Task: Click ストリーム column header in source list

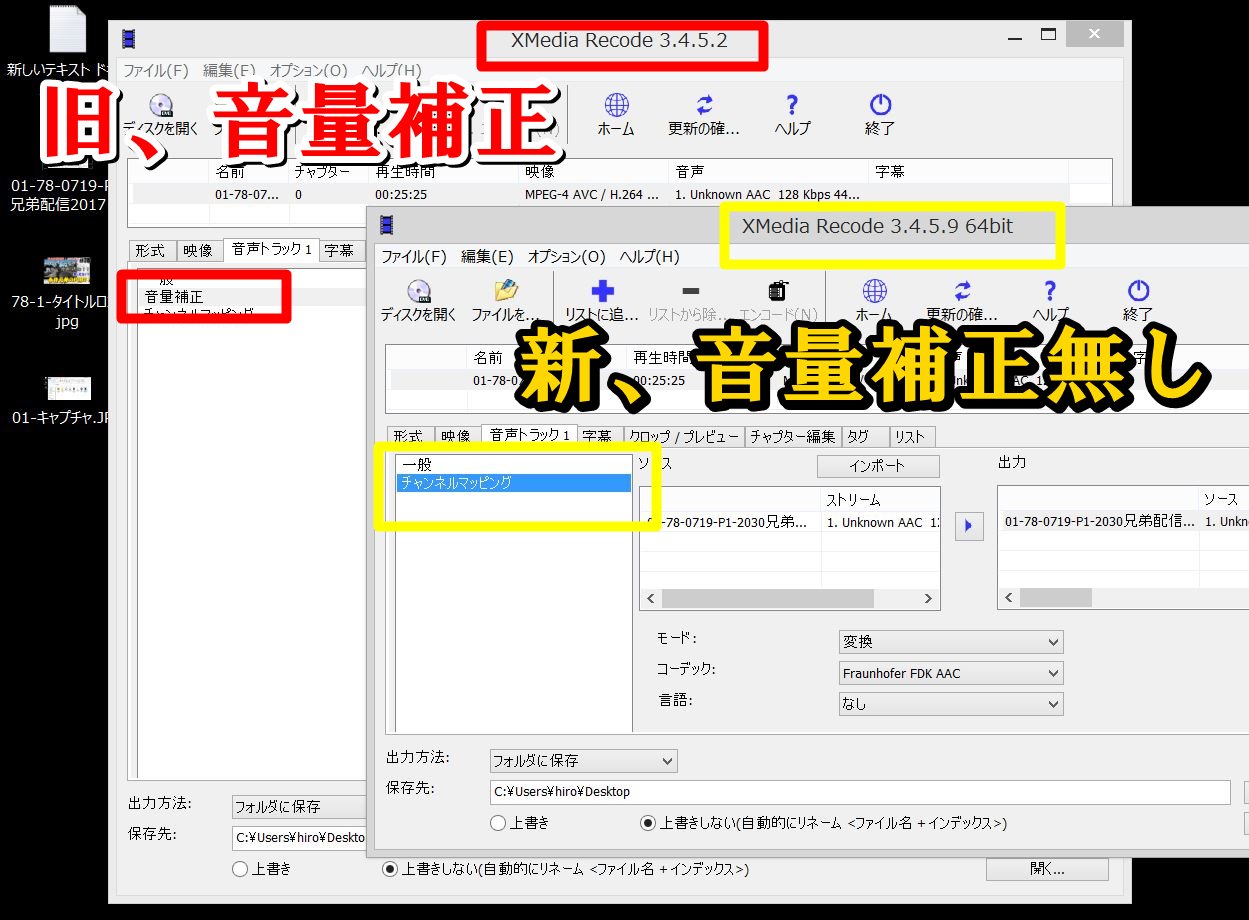Action: tap(880, 499)
